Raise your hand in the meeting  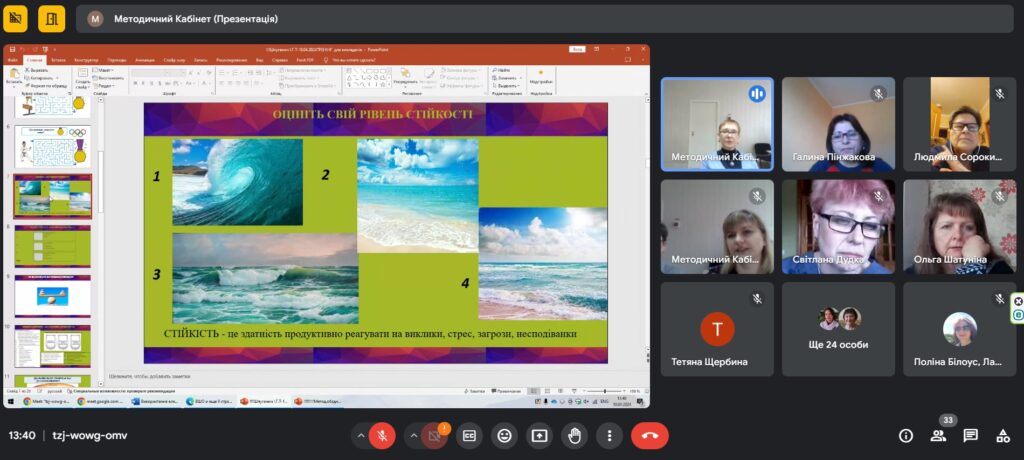(x=574, y=436)
